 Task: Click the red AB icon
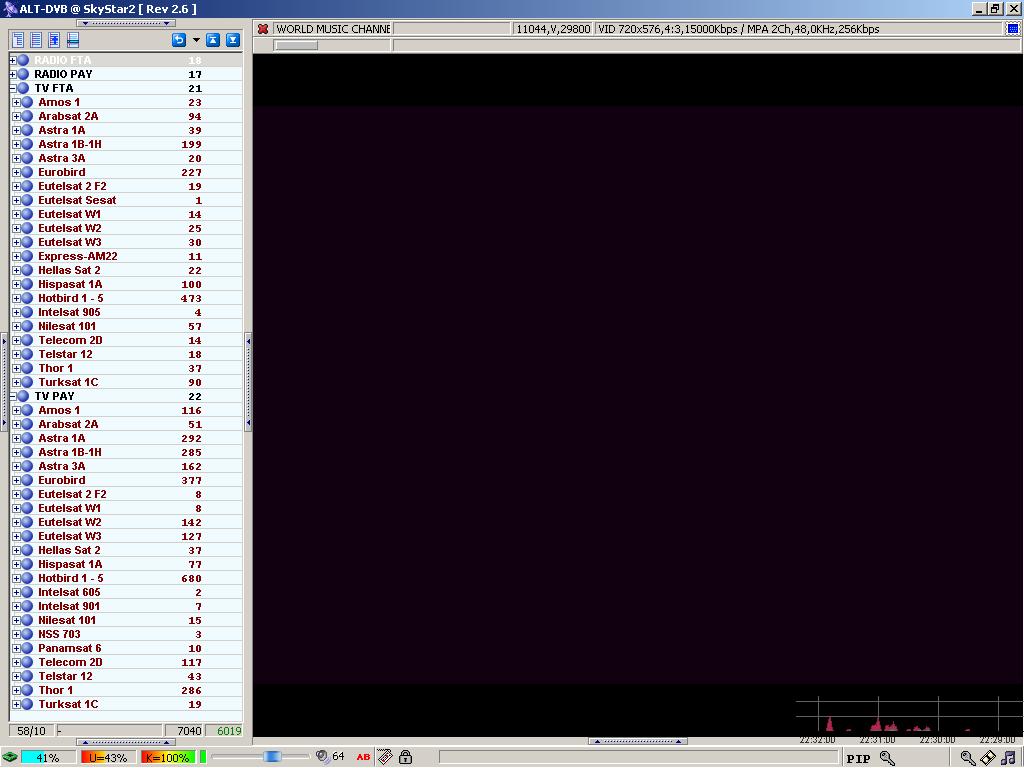(363, 757)
